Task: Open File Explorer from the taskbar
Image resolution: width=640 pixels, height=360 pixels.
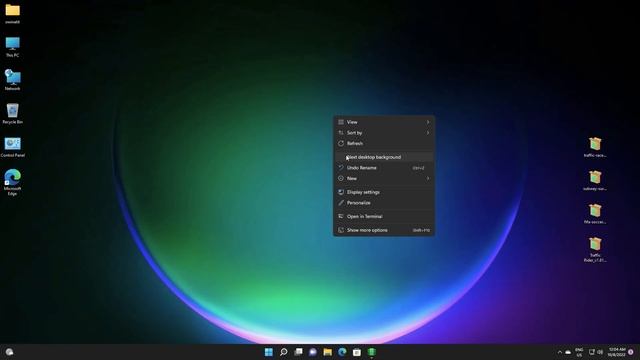Action: point(327,352)
